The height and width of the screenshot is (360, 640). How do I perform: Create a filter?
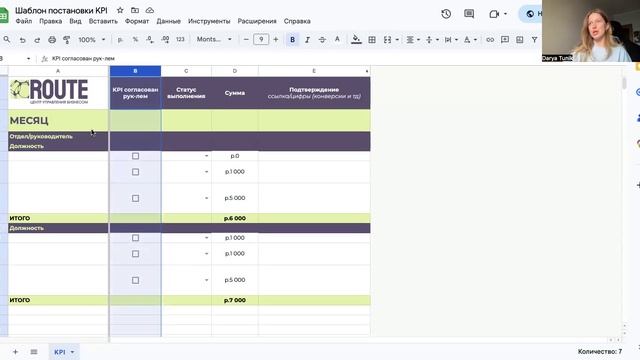click(x=534, y=40)
